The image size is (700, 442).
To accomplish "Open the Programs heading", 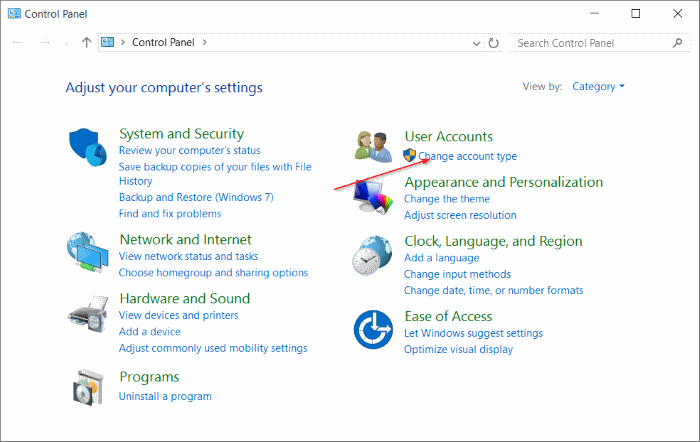I will [x=149, y=377].
